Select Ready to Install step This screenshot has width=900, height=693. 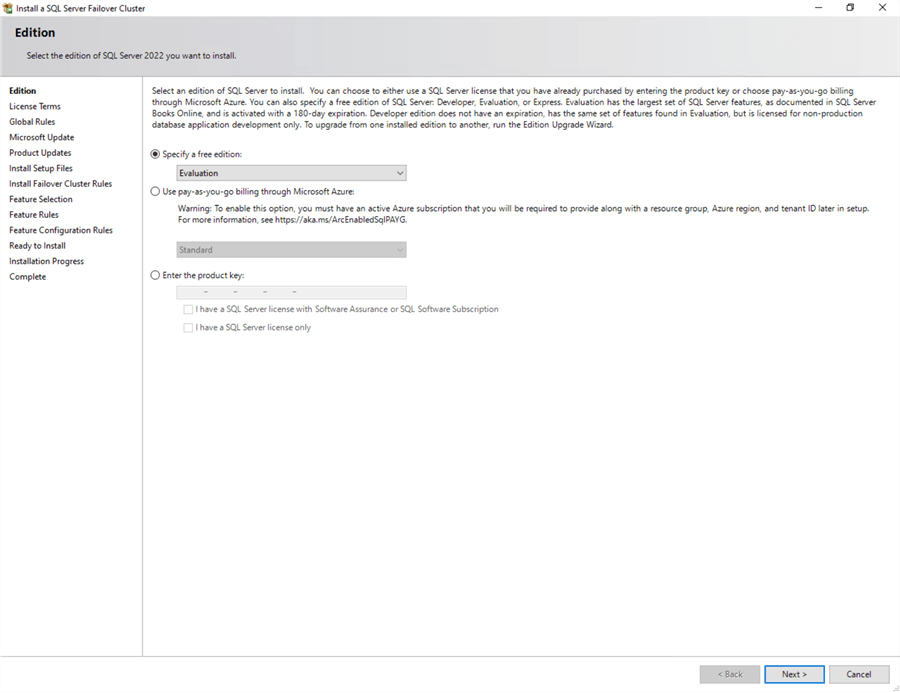pos(37,246)
